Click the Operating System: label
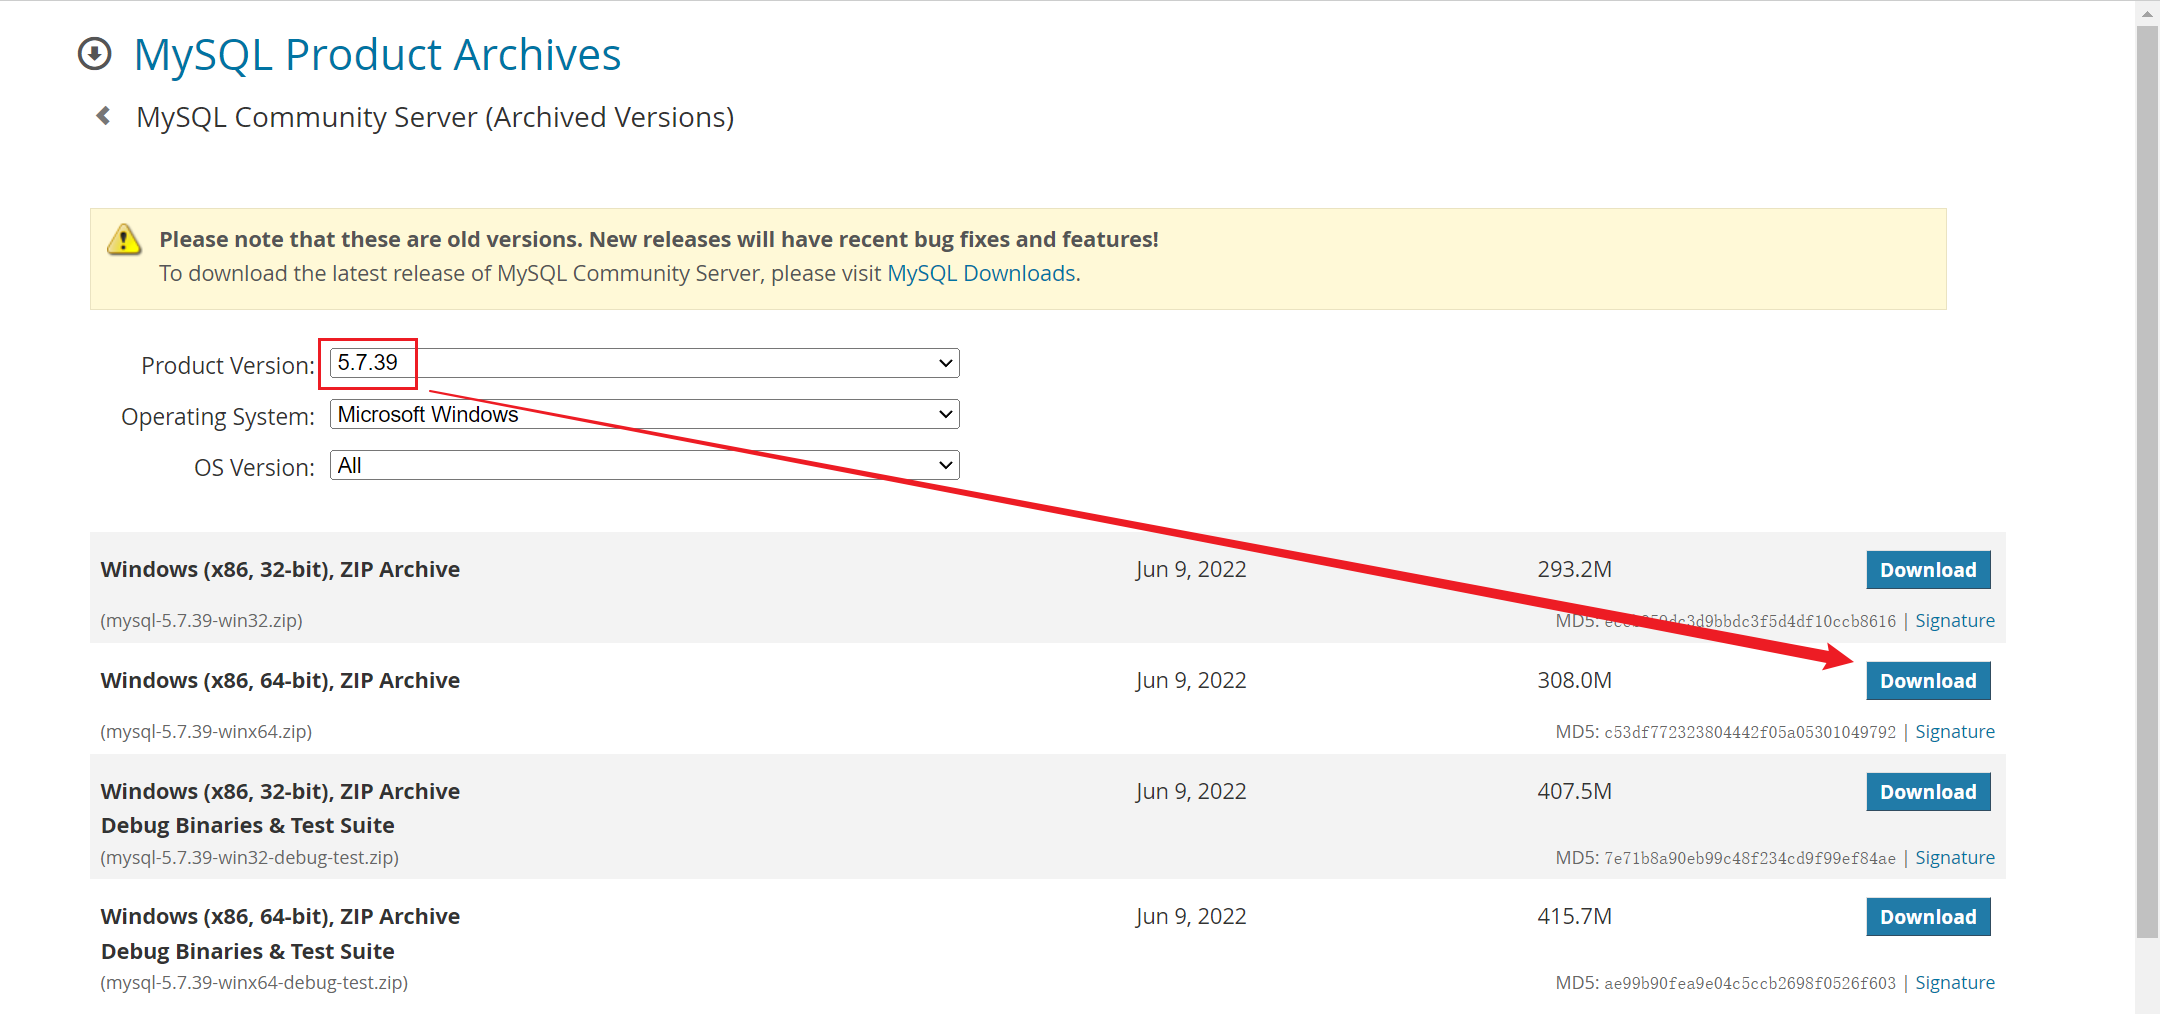2160x1014 pixels. 218,417
